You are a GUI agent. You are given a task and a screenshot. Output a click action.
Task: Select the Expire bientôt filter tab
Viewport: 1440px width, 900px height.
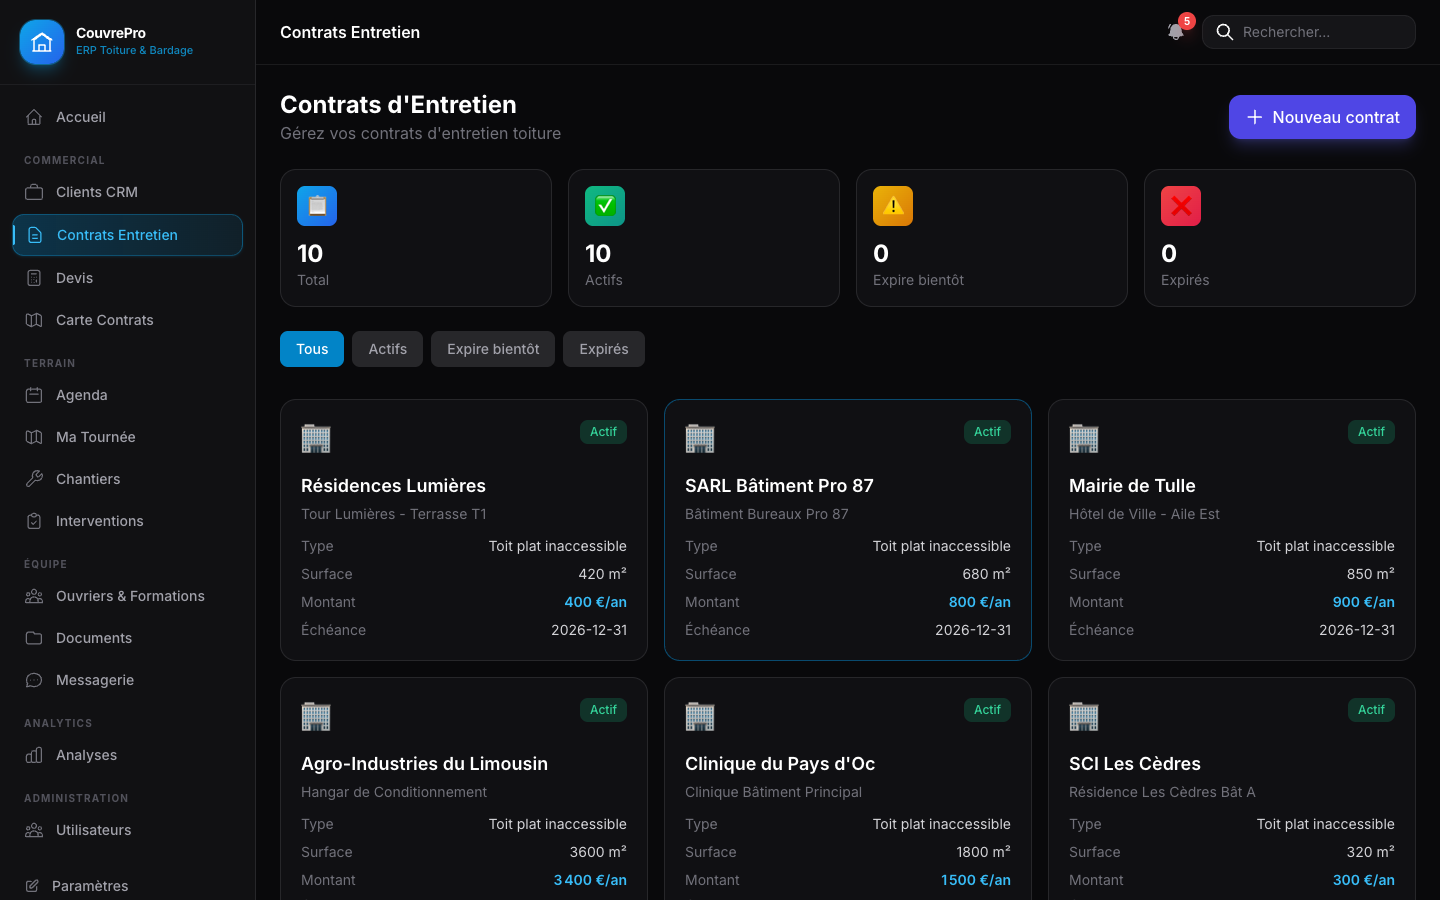493,349
